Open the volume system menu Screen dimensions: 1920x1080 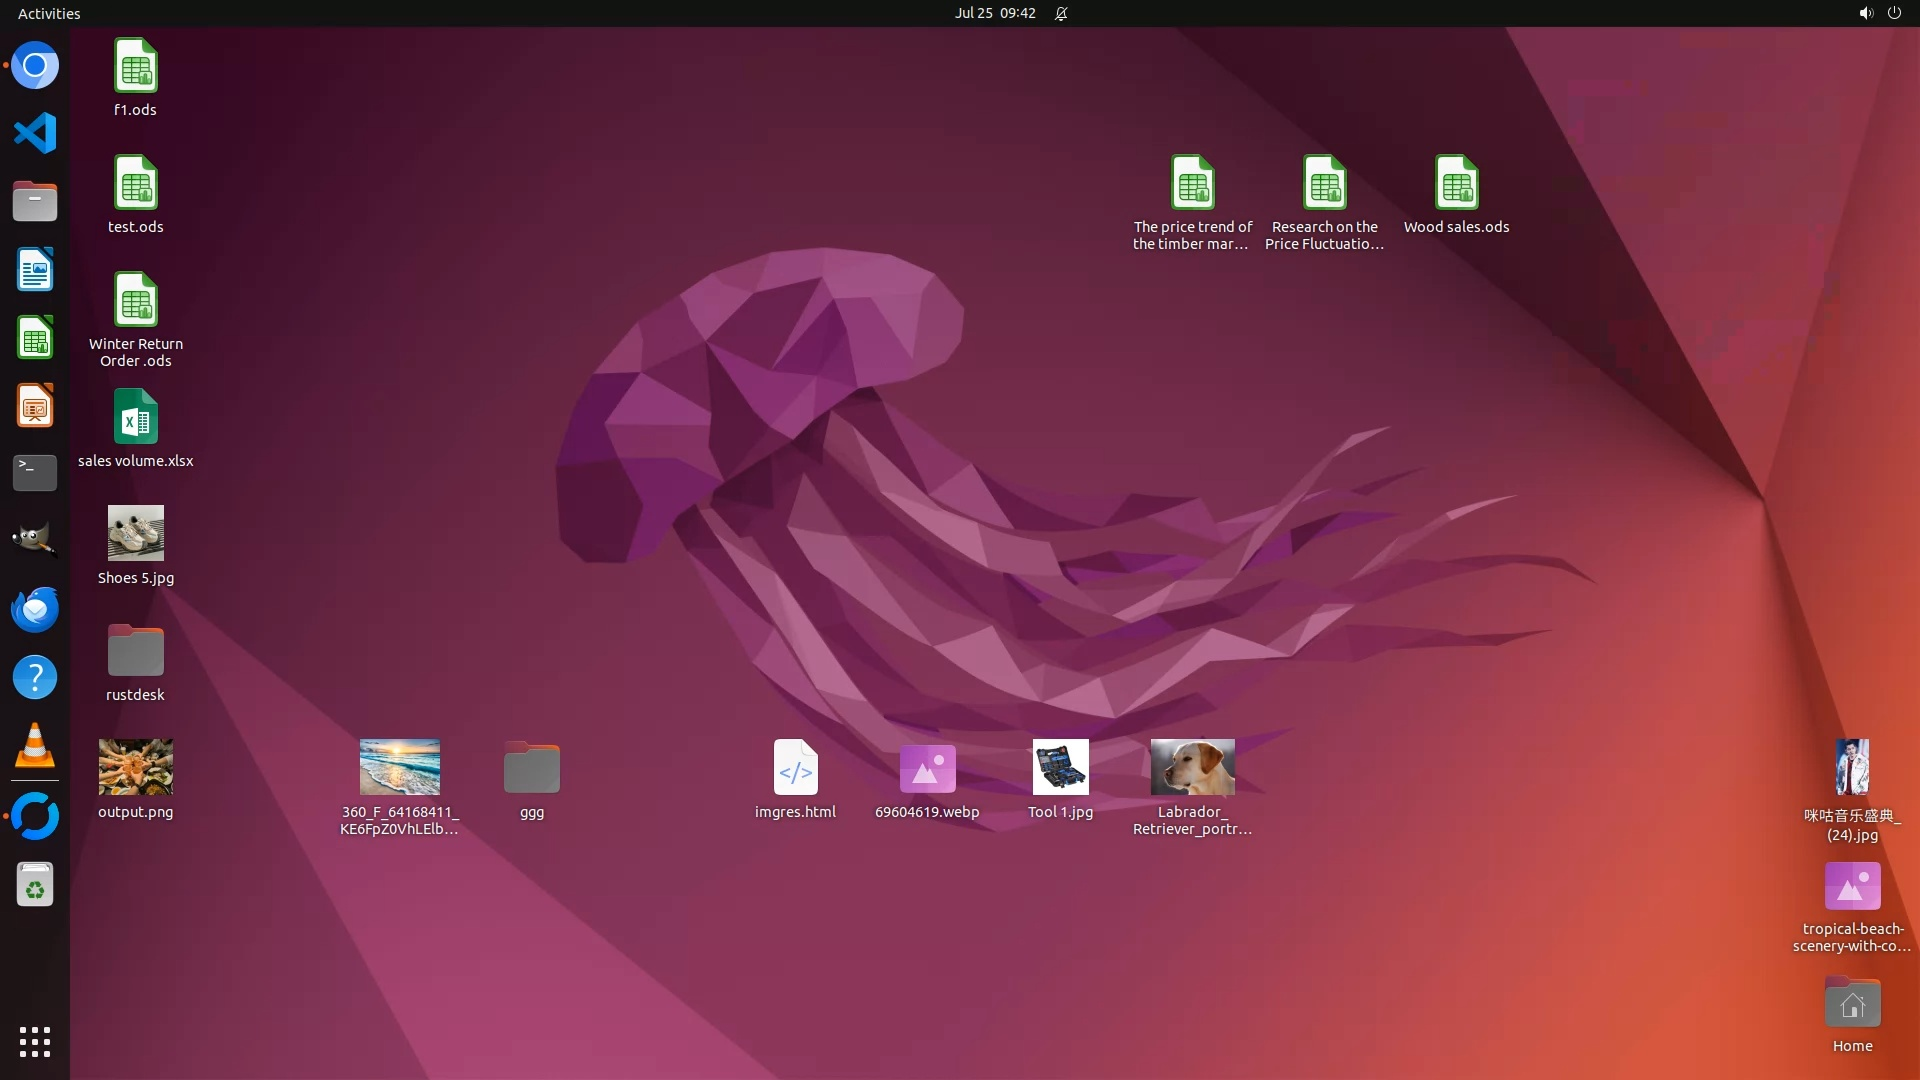point(1865,13)
